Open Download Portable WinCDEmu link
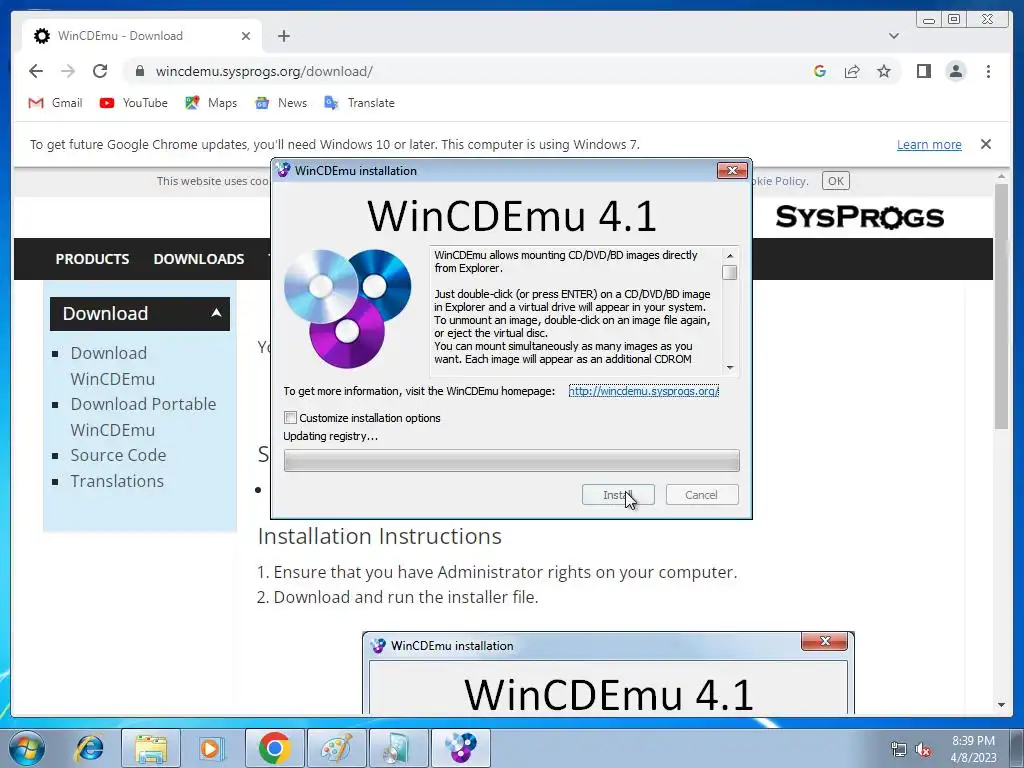 [x=143, y=417]
